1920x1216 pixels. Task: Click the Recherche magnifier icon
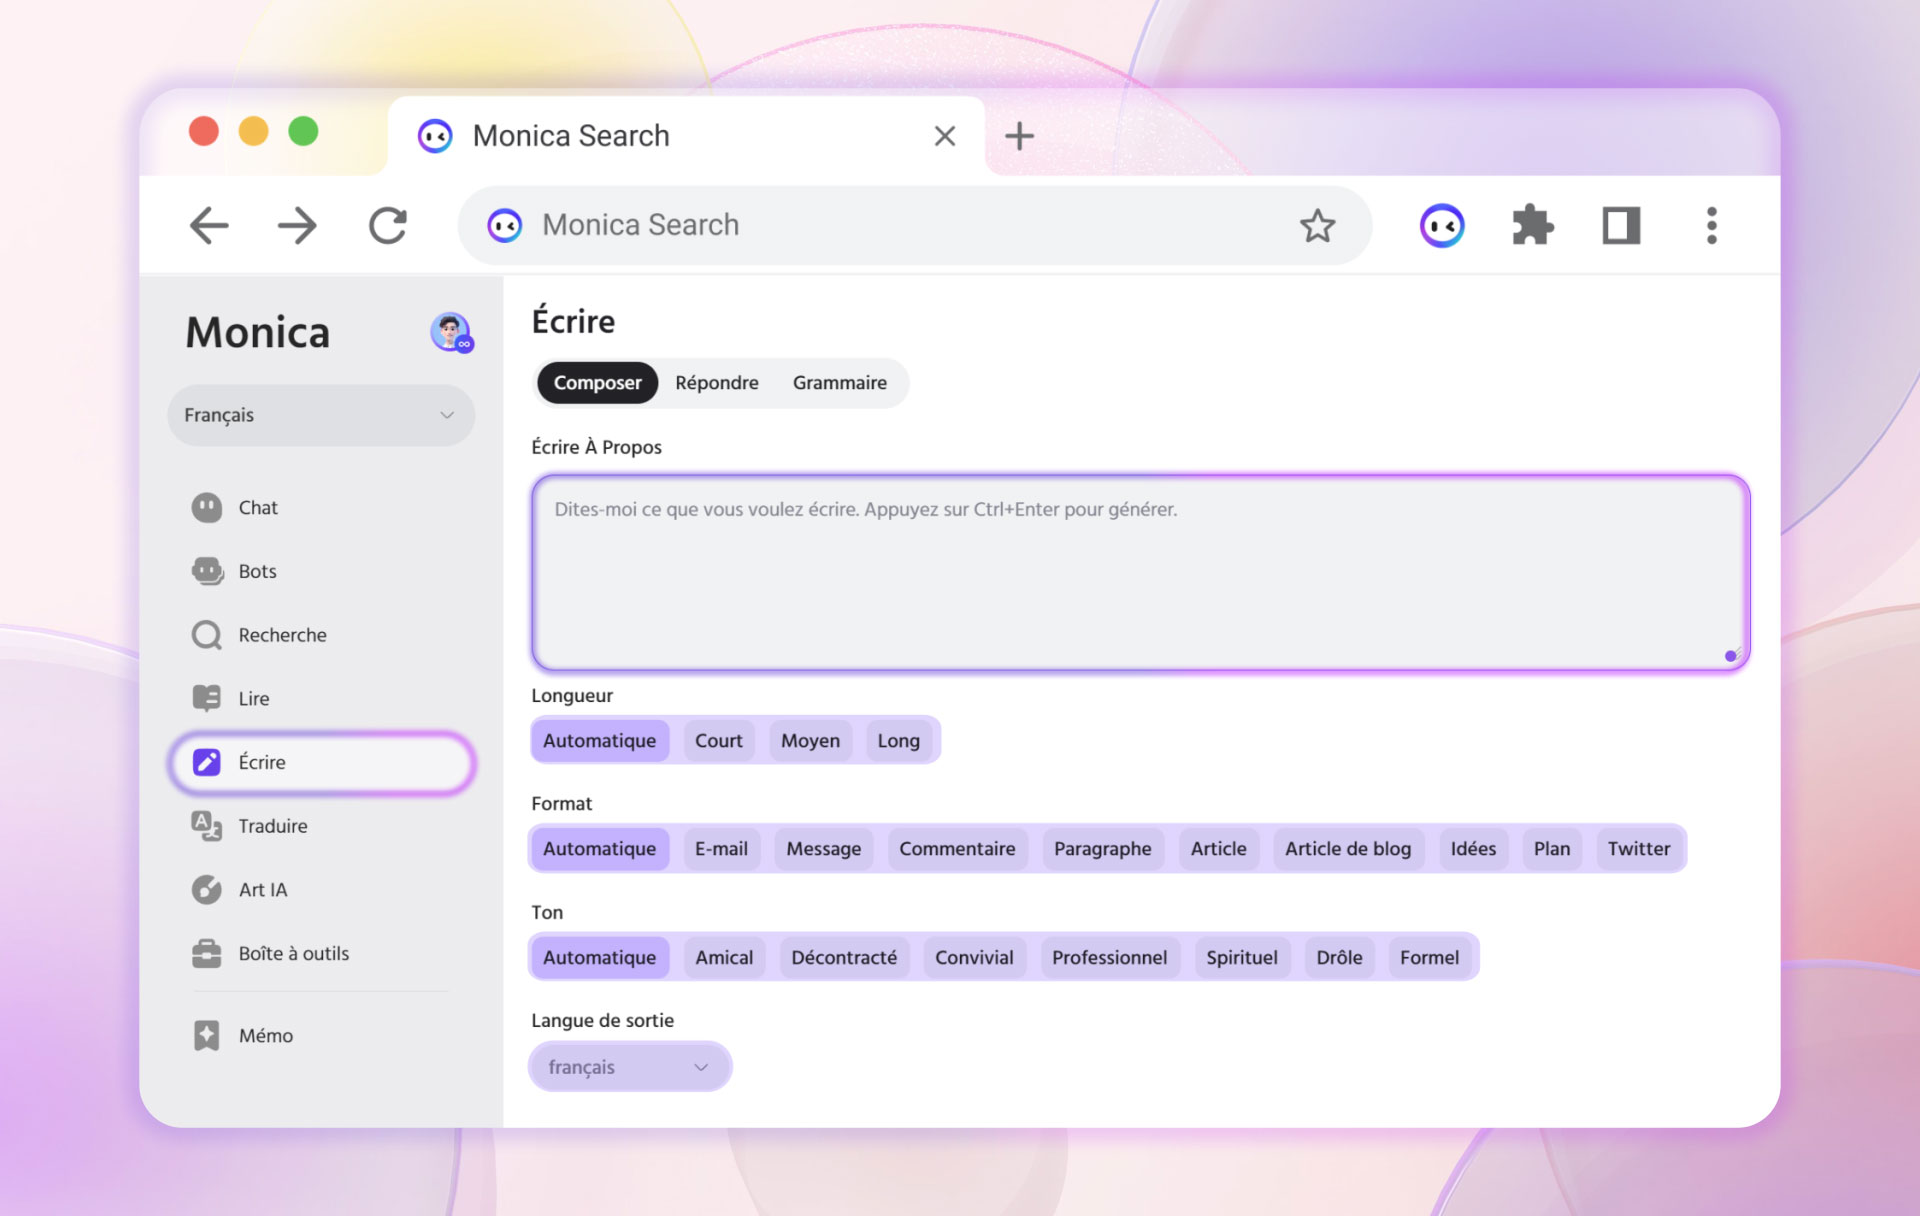(x=207, y=635)
